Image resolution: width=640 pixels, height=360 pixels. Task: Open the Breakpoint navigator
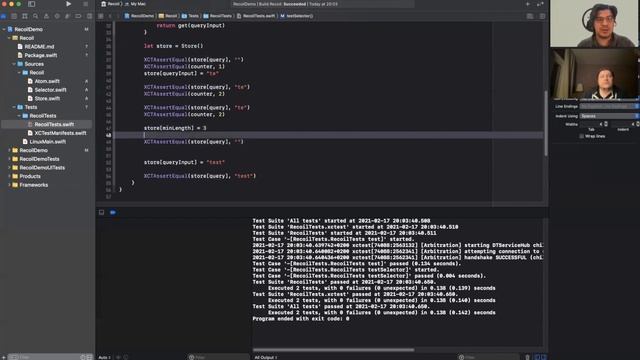pyautogui.click(x=78, y=16)
